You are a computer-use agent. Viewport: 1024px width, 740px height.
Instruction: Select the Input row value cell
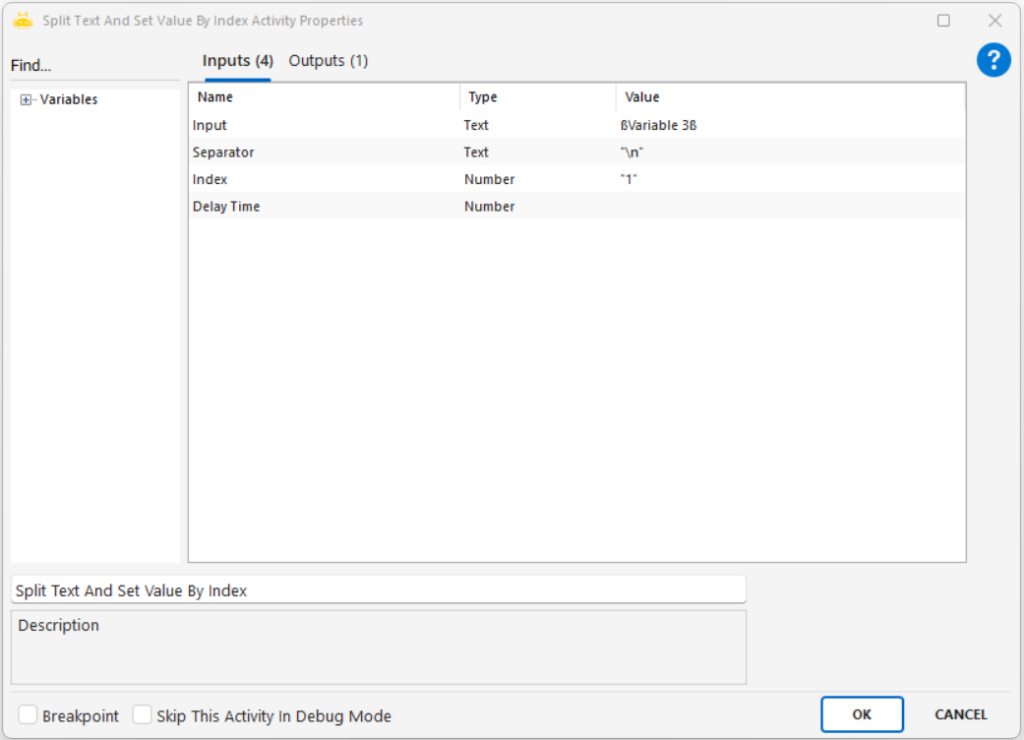(790, 125)
